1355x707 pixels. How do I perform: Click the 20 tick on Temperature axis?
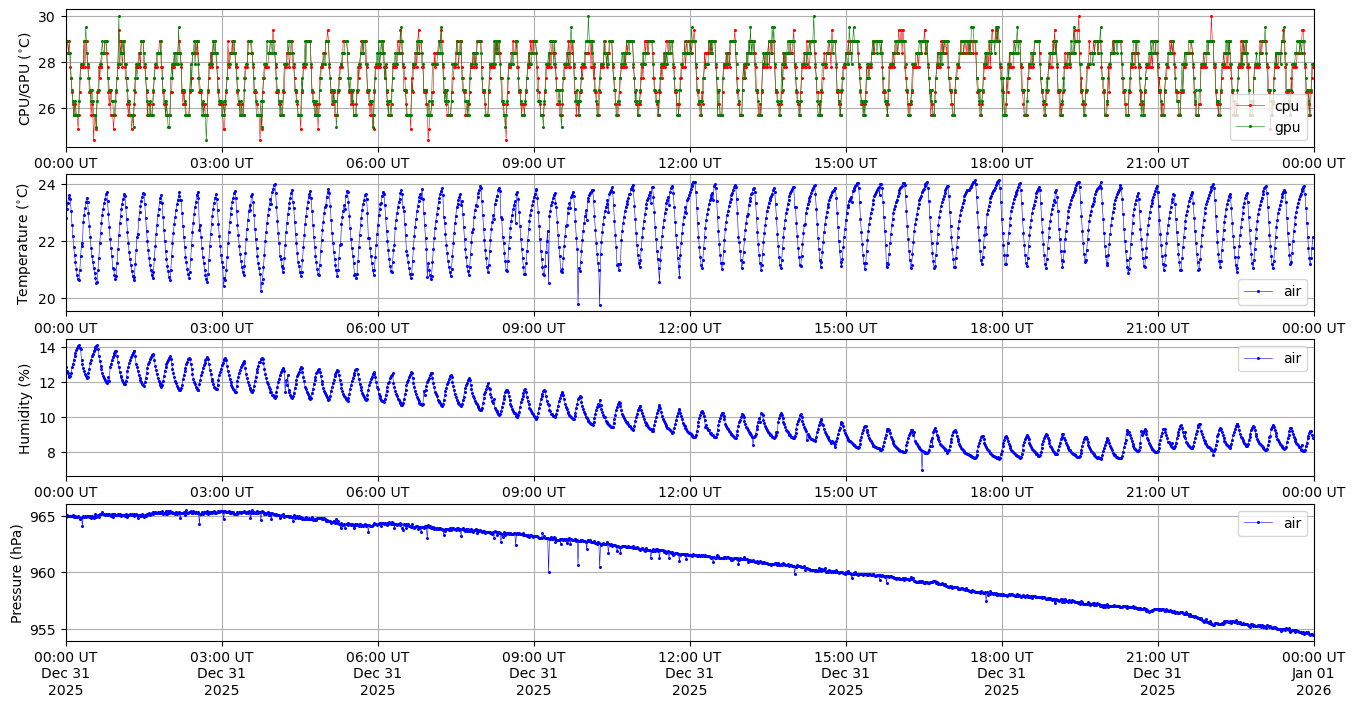(46, 299)
